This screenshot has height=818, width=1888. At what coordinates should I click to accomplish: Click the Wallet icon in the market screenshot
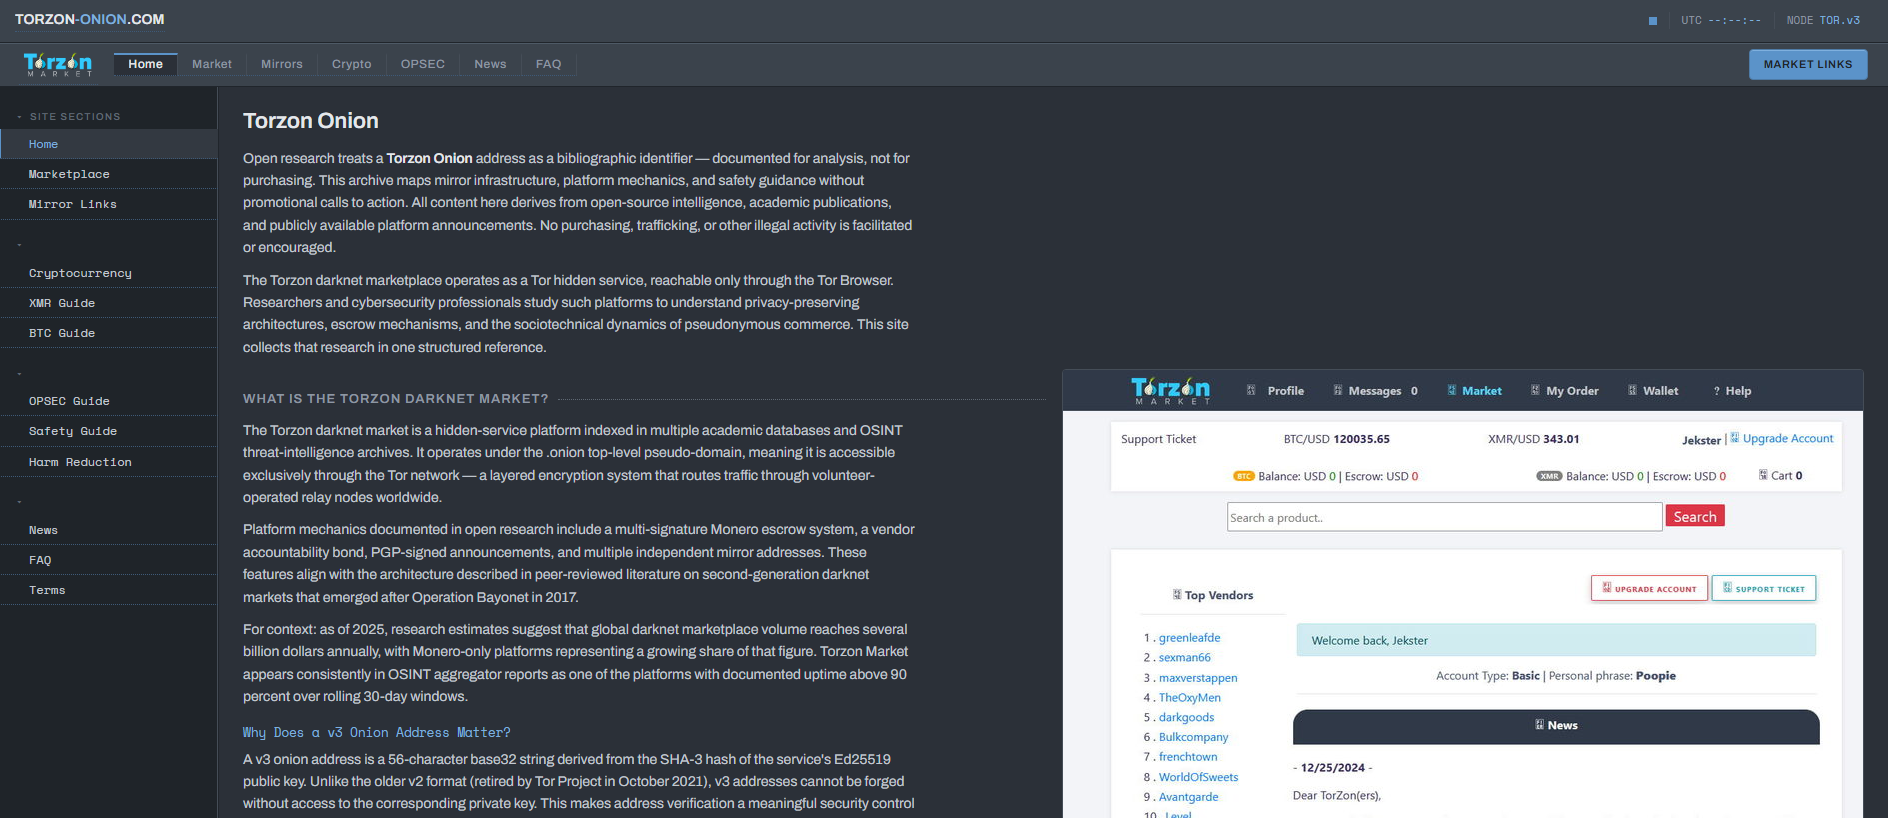pyautogui.click(x=1632, y=390)
